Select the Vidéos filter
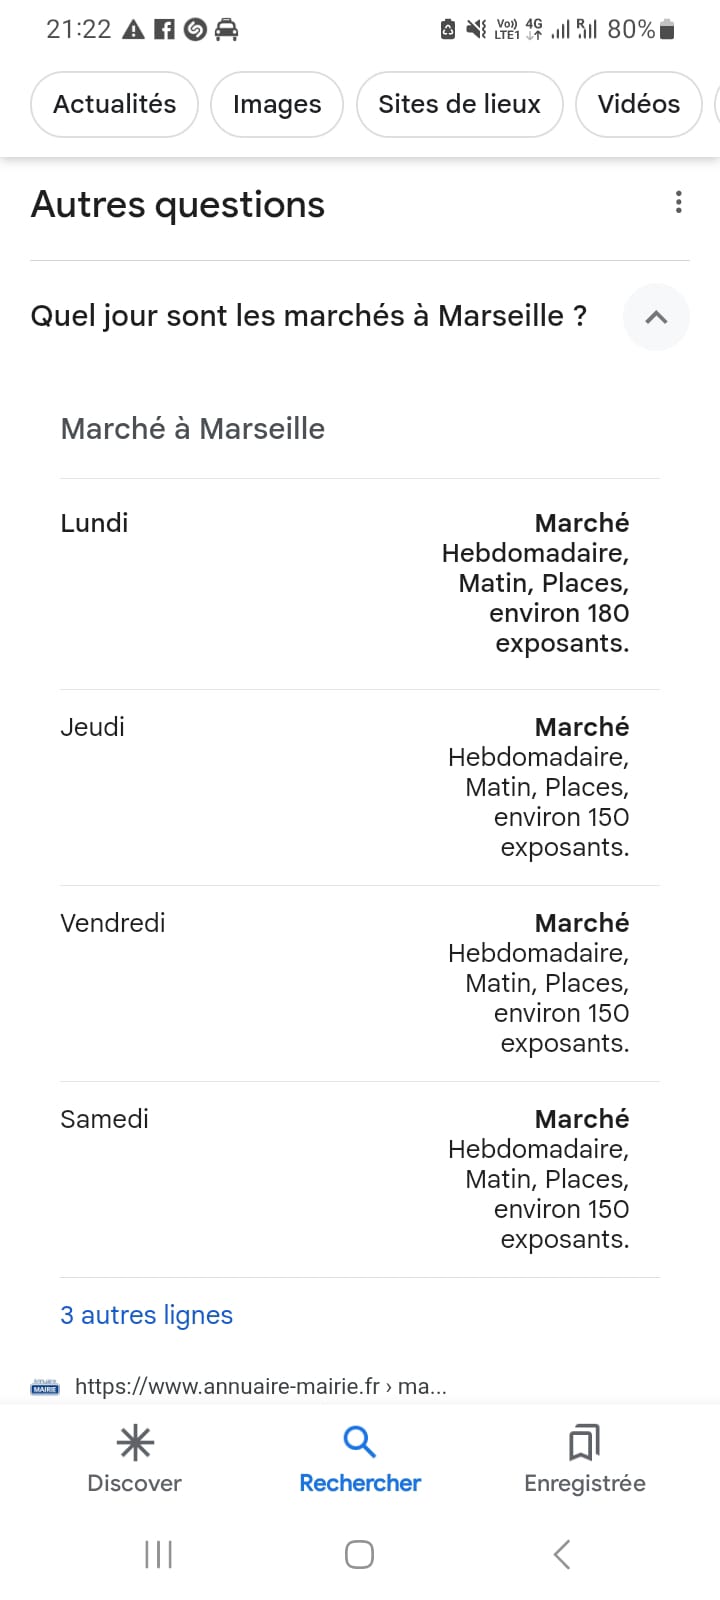 (x=638, y=104)
